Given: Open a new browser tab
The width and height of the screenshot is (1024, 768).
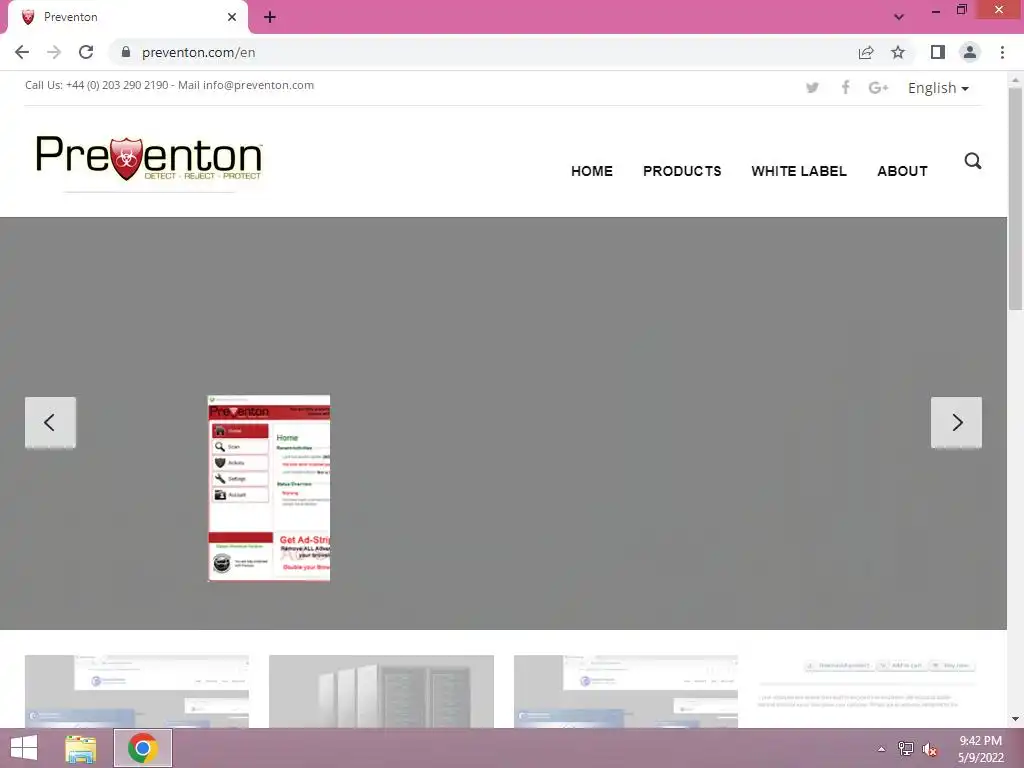Looking at the screenshot, I should [x=270, y=17].
